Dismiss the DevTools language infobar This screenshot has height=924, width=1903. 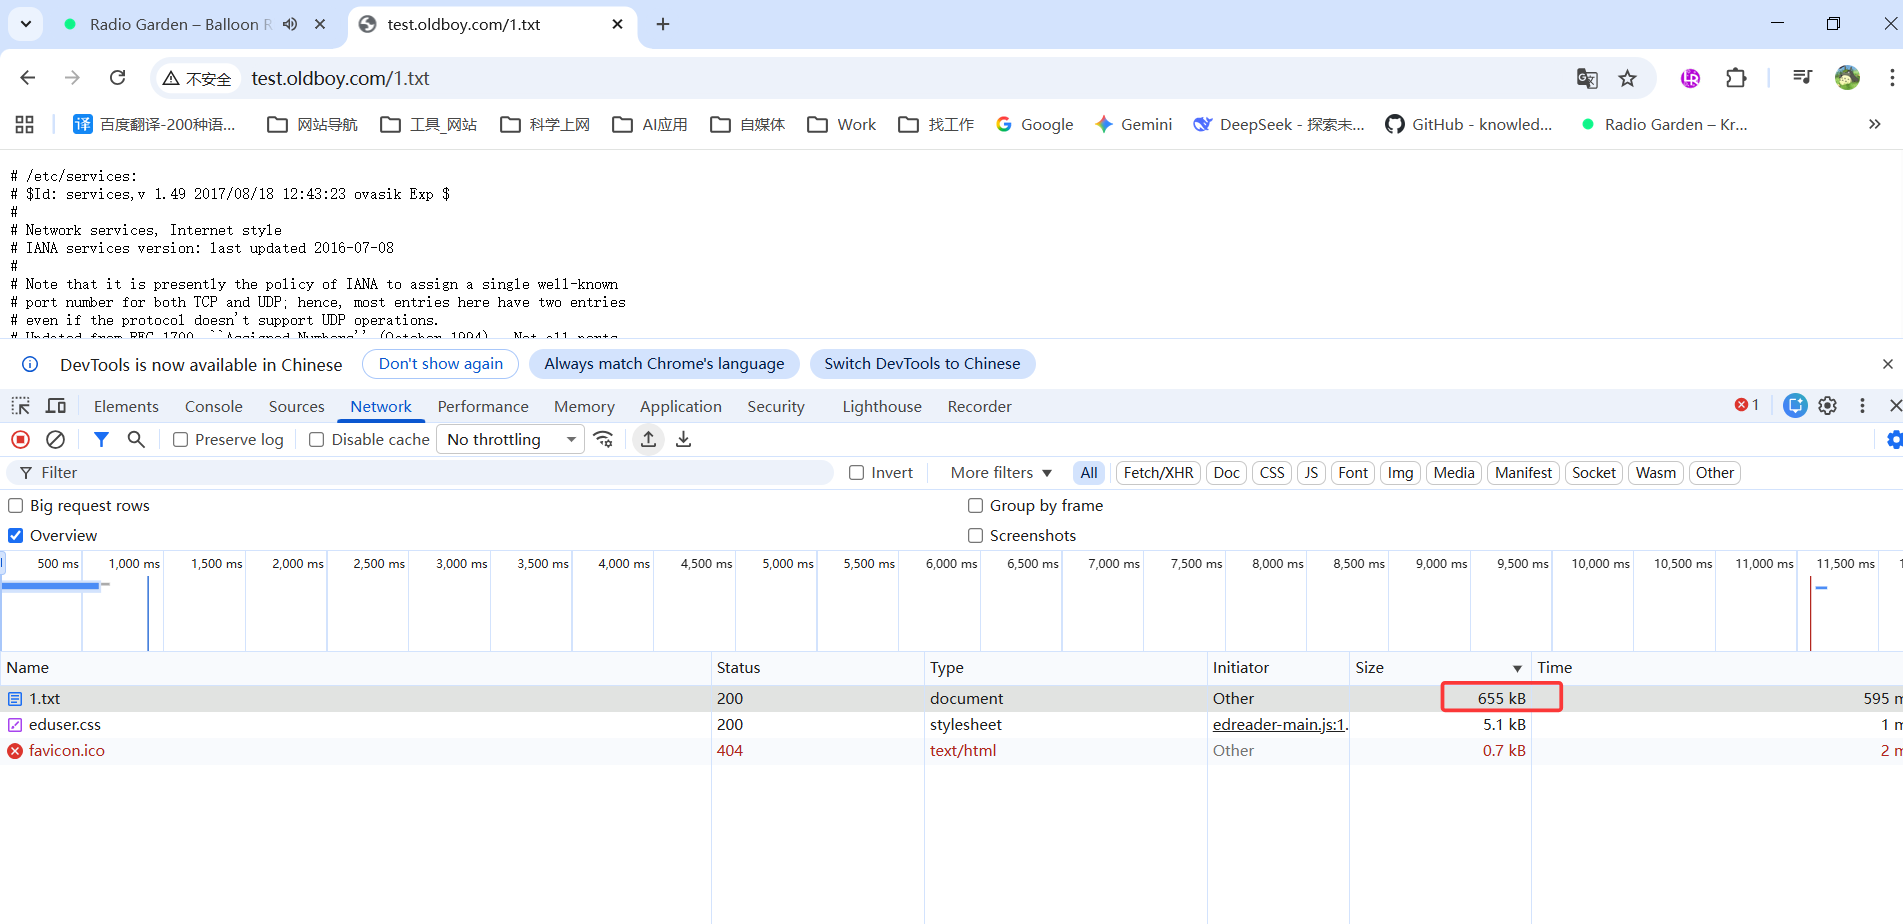[x=1887, y=364]
